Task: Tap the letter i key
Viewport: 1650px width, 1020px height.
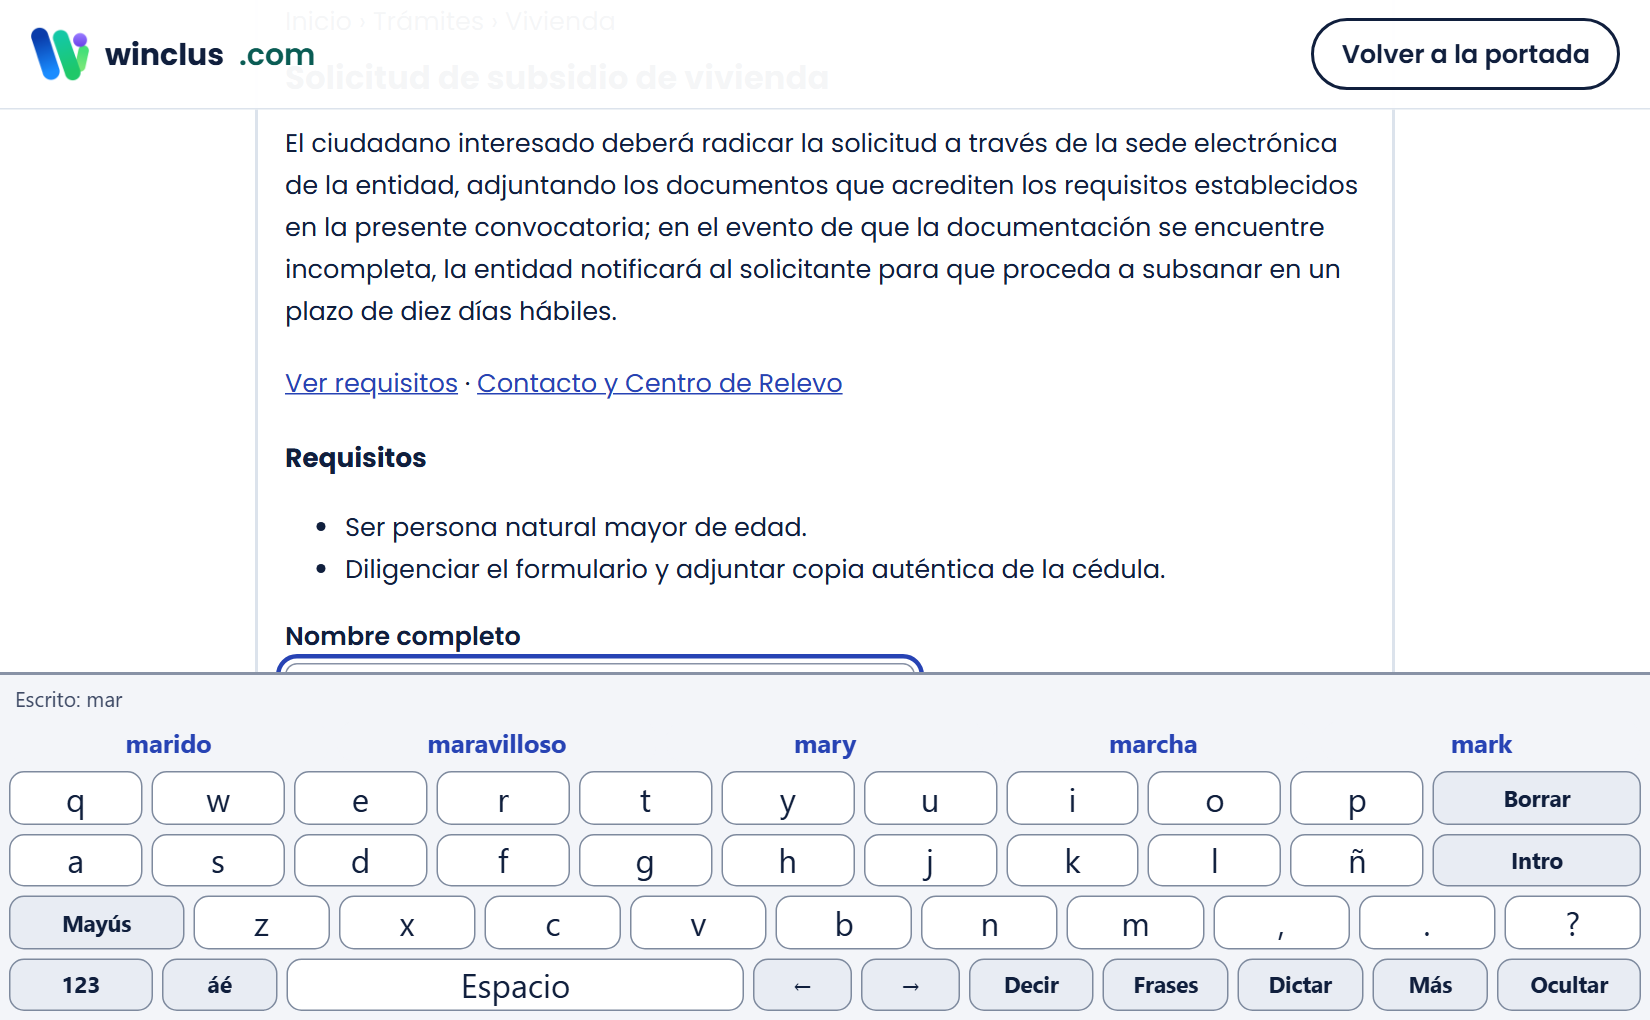Action: [x=1072, y=798]
